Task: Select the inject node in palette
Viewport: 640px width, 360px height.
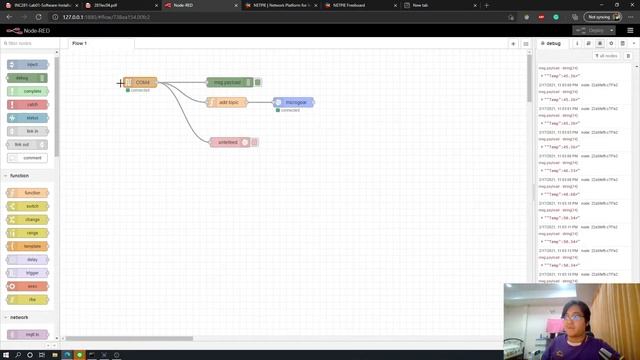Action: (28, 64)
